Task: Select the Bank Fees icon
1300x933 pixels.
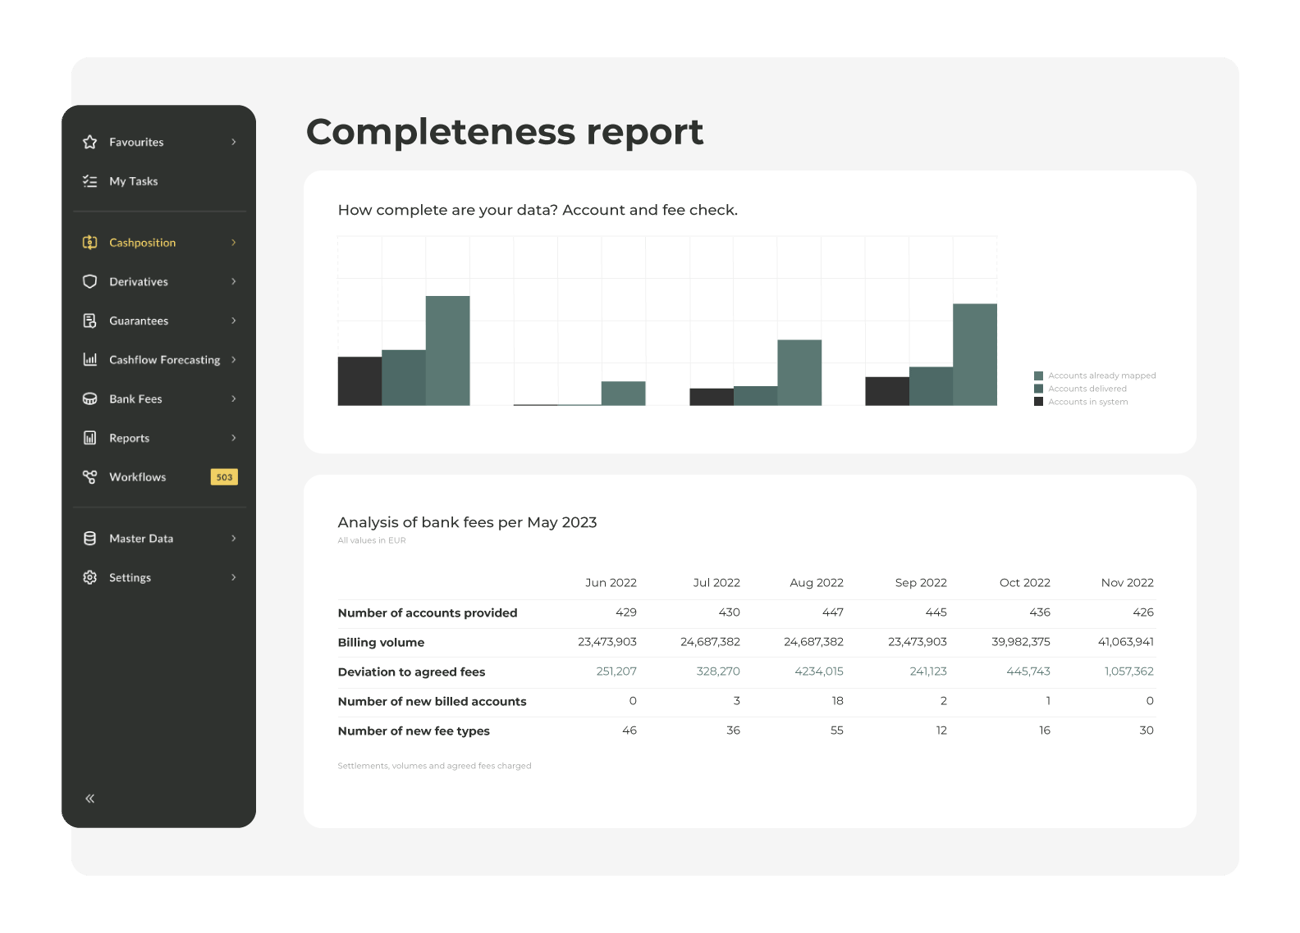Action: click(x=89, y=398)
